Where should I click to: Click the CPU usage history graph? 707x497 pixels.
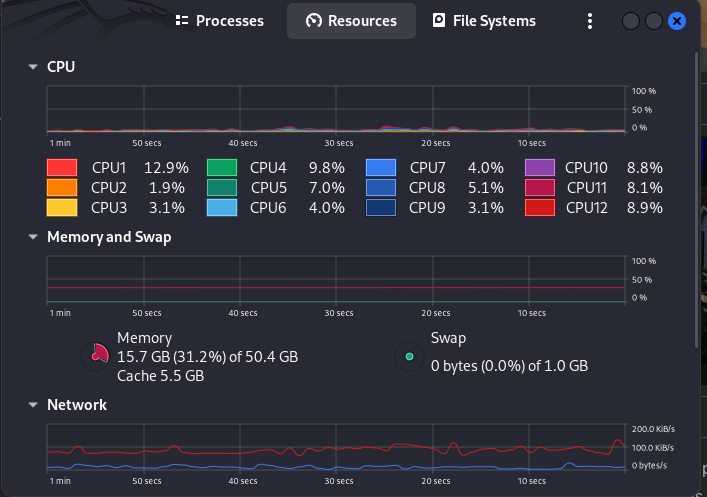pos(336,109)
